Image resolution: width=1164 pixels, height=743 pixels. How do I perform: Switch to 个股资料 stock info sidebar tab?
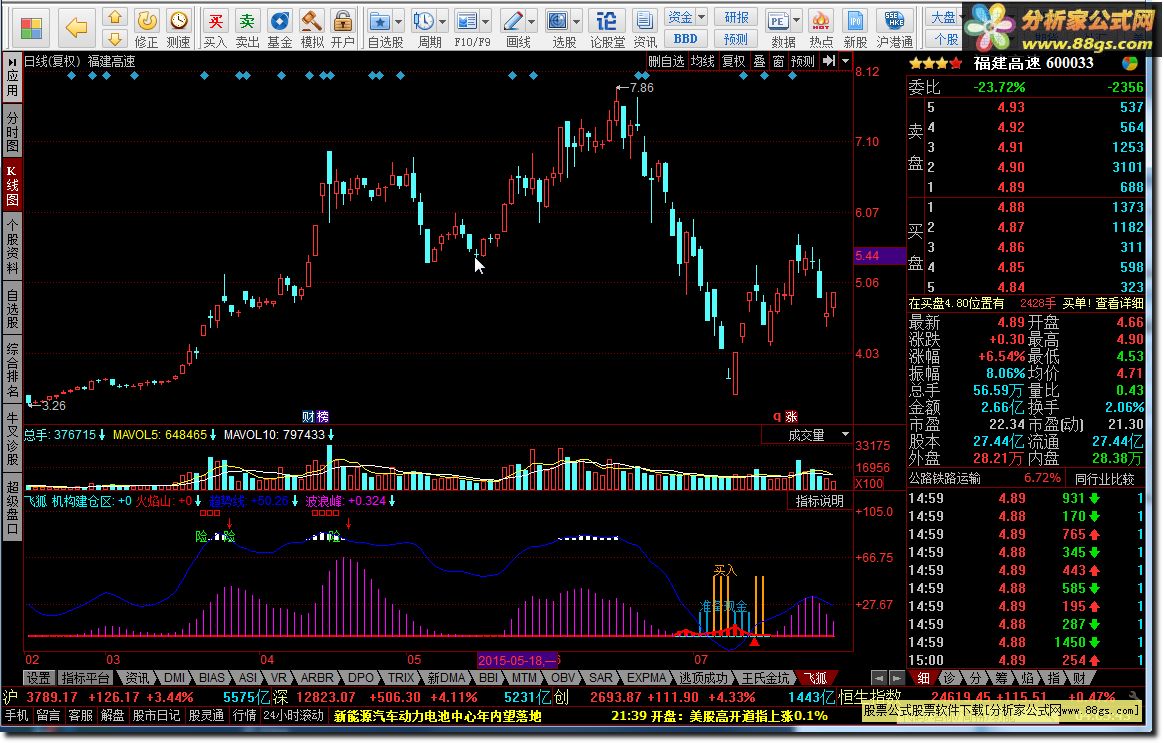point(12,246)
